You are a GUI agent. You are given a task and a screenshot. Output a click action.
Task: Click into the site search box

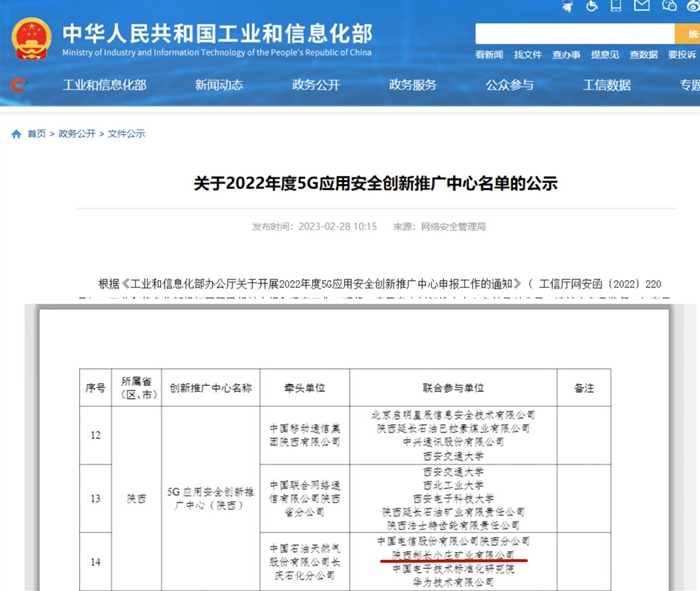click(x=575, y=34)
